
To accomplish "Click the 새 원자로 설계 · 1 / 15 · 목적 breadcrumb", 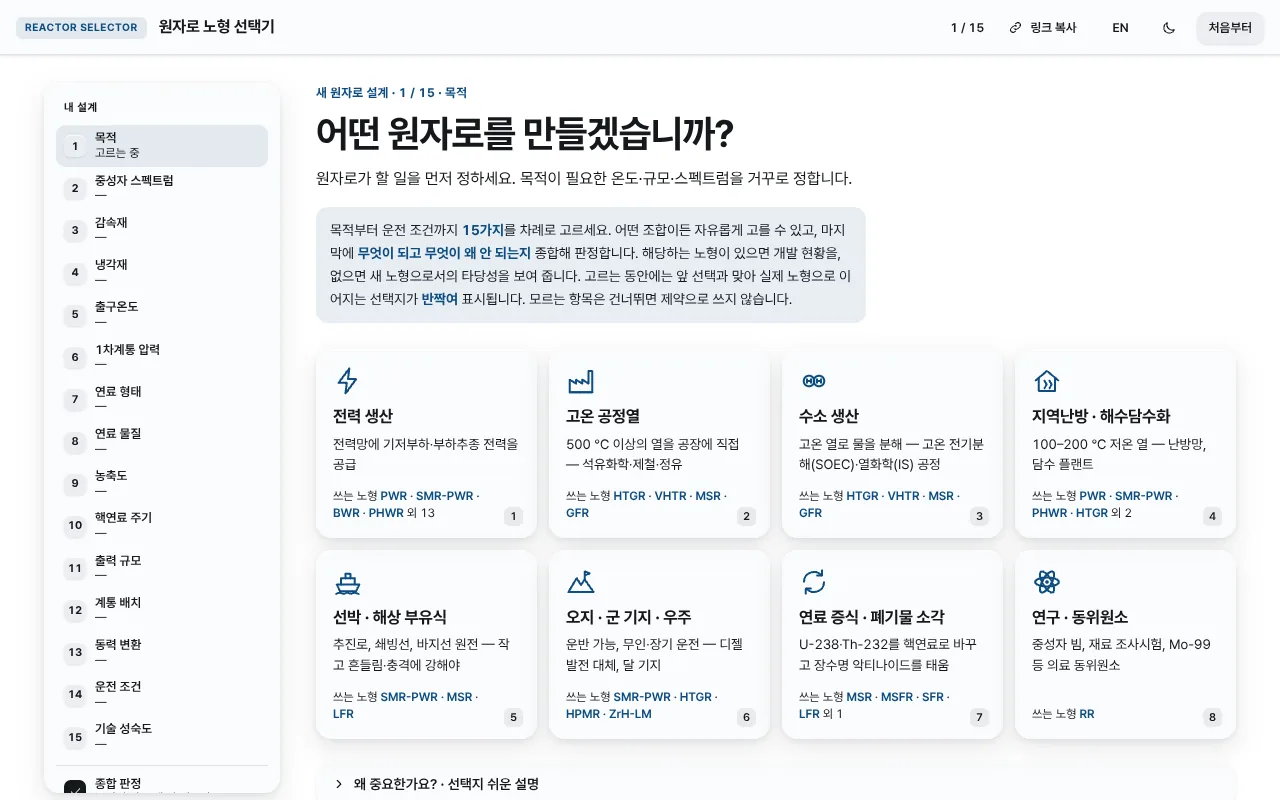I will 392,93.
